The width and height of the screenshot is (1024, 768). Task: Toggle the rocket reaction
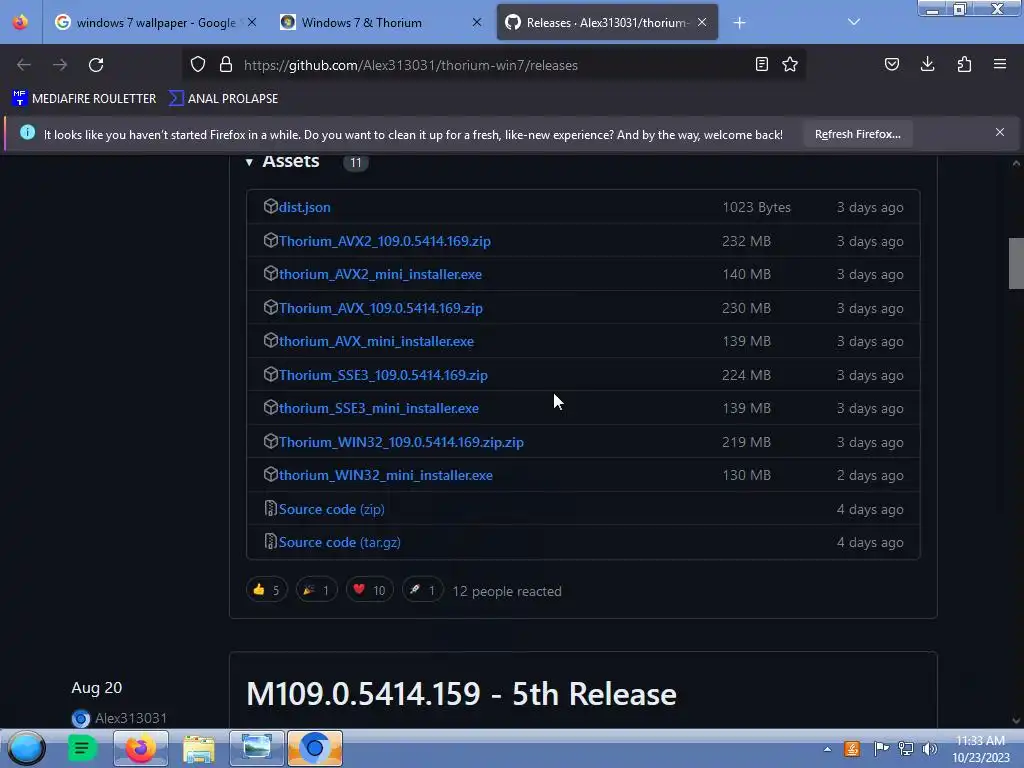click(423, 590)
